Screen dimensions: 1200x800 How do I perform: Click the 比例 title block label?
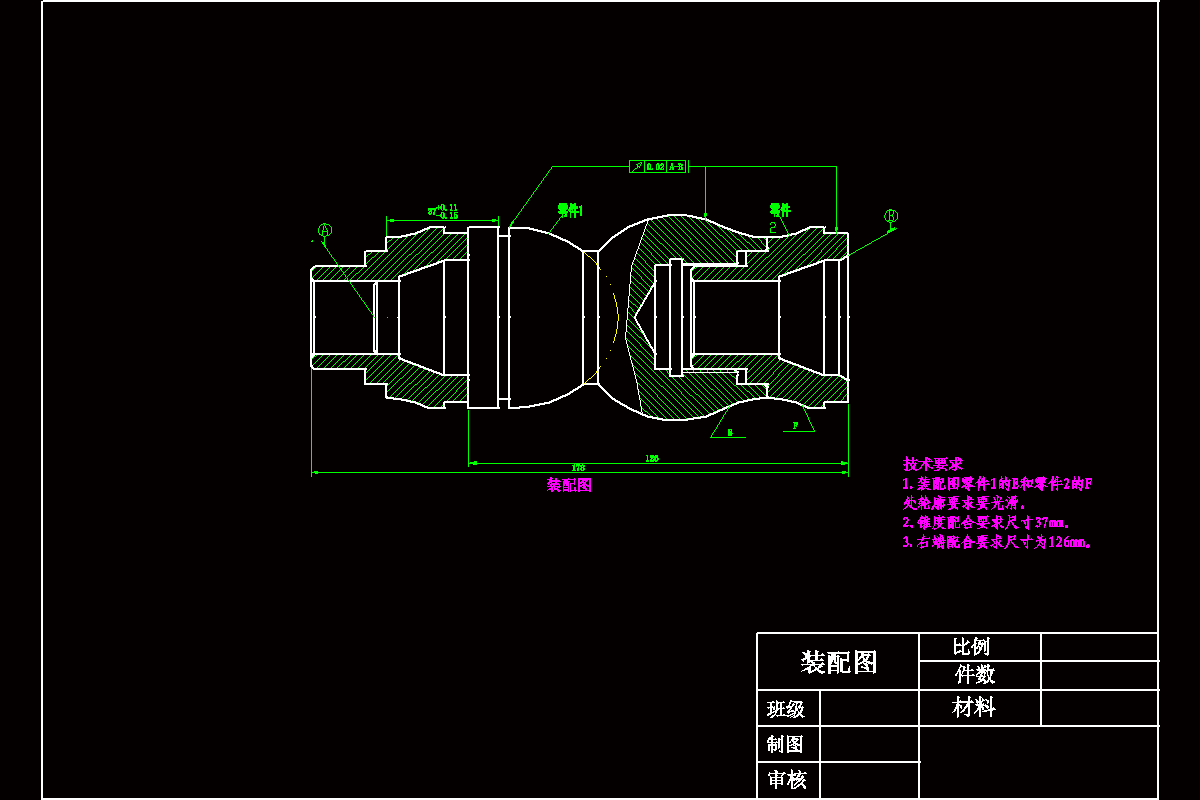click(x=972, y=647)
